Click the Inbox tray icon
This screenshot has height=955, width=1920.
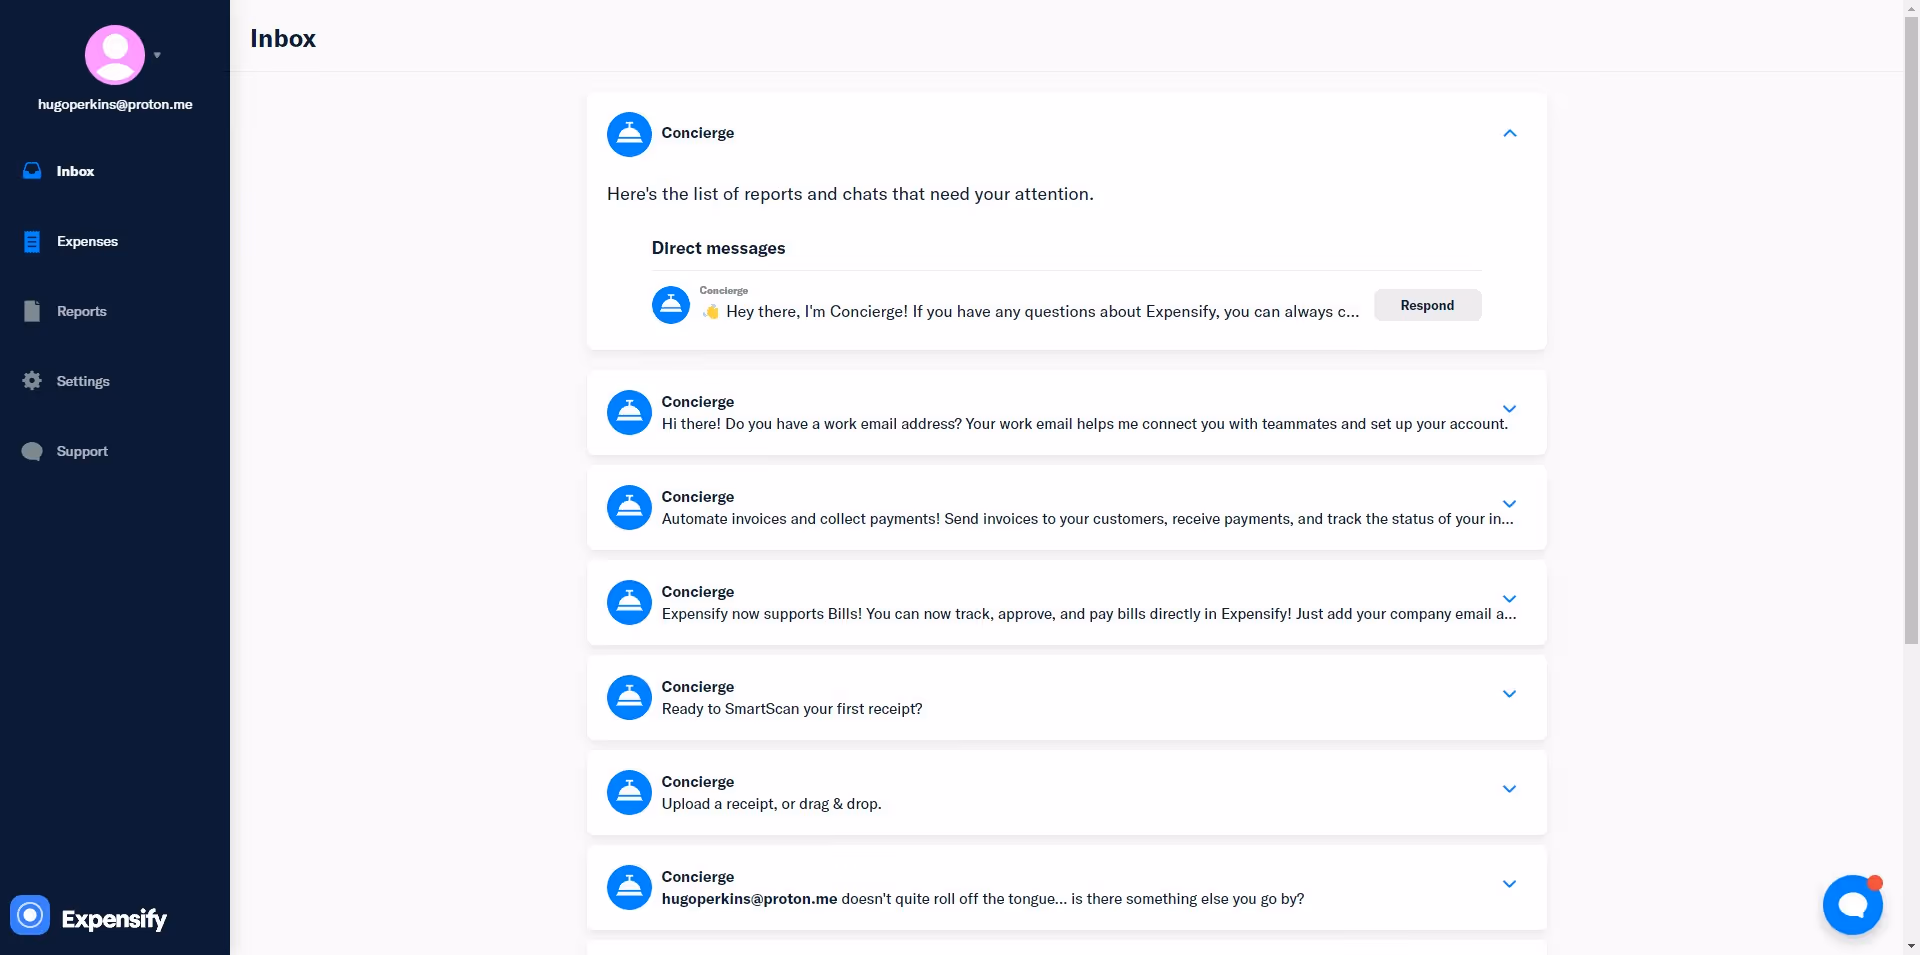click(32, 171)
